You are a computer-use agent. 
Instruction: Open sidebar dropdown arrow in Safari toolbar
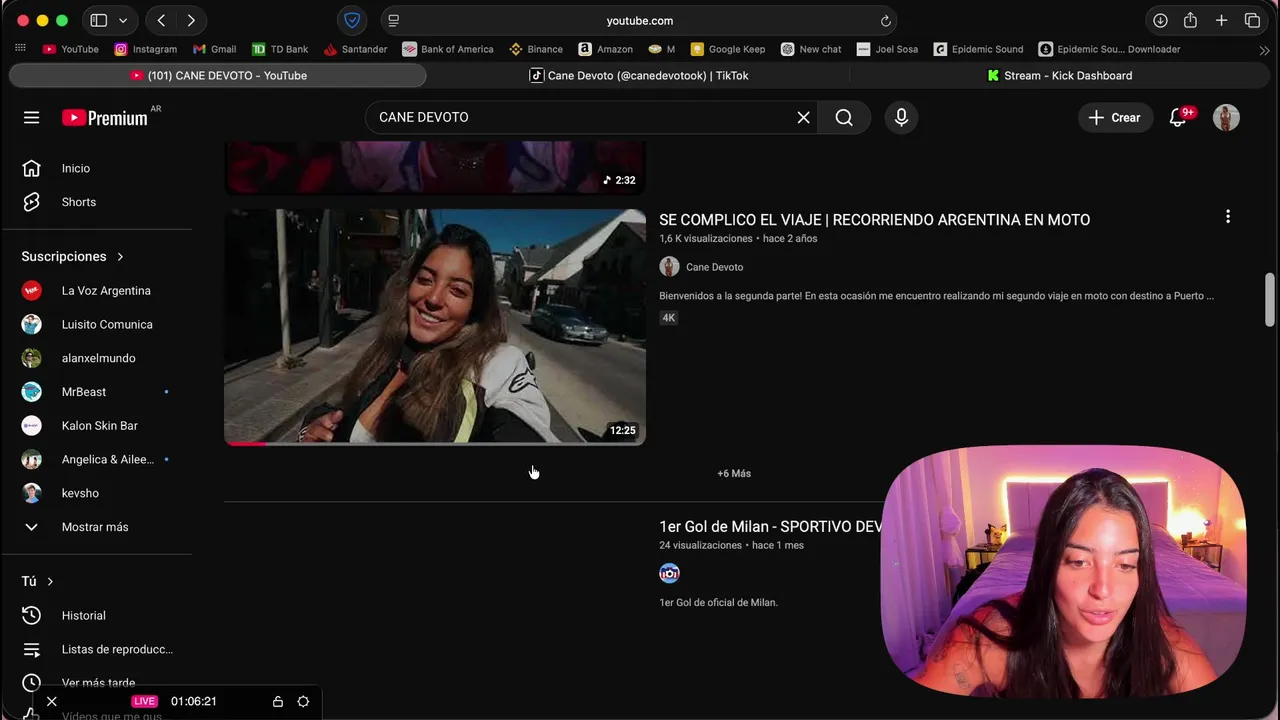pos(123,20)
